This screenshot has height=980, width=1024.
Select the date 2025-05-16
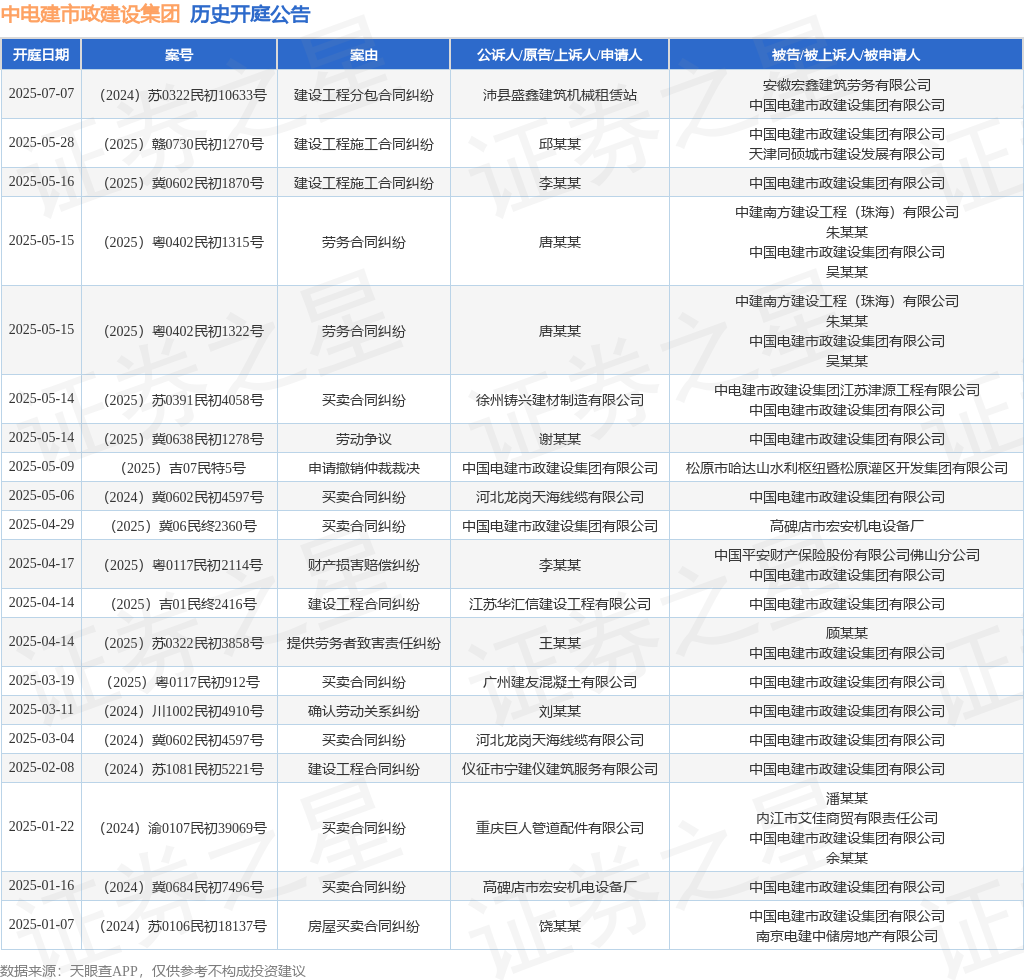point(41,182)
